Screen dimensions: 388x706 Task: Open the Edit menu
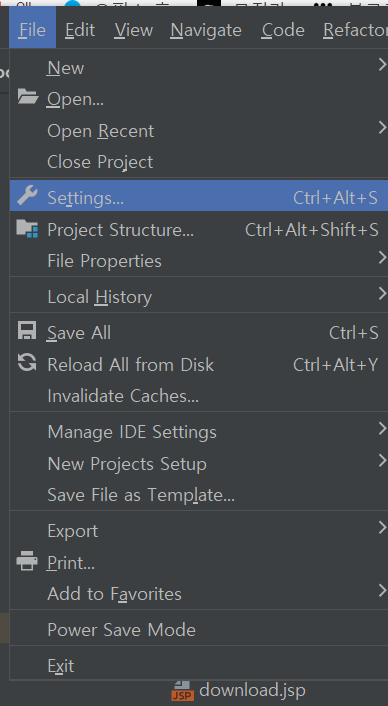(x=80, y=30)
